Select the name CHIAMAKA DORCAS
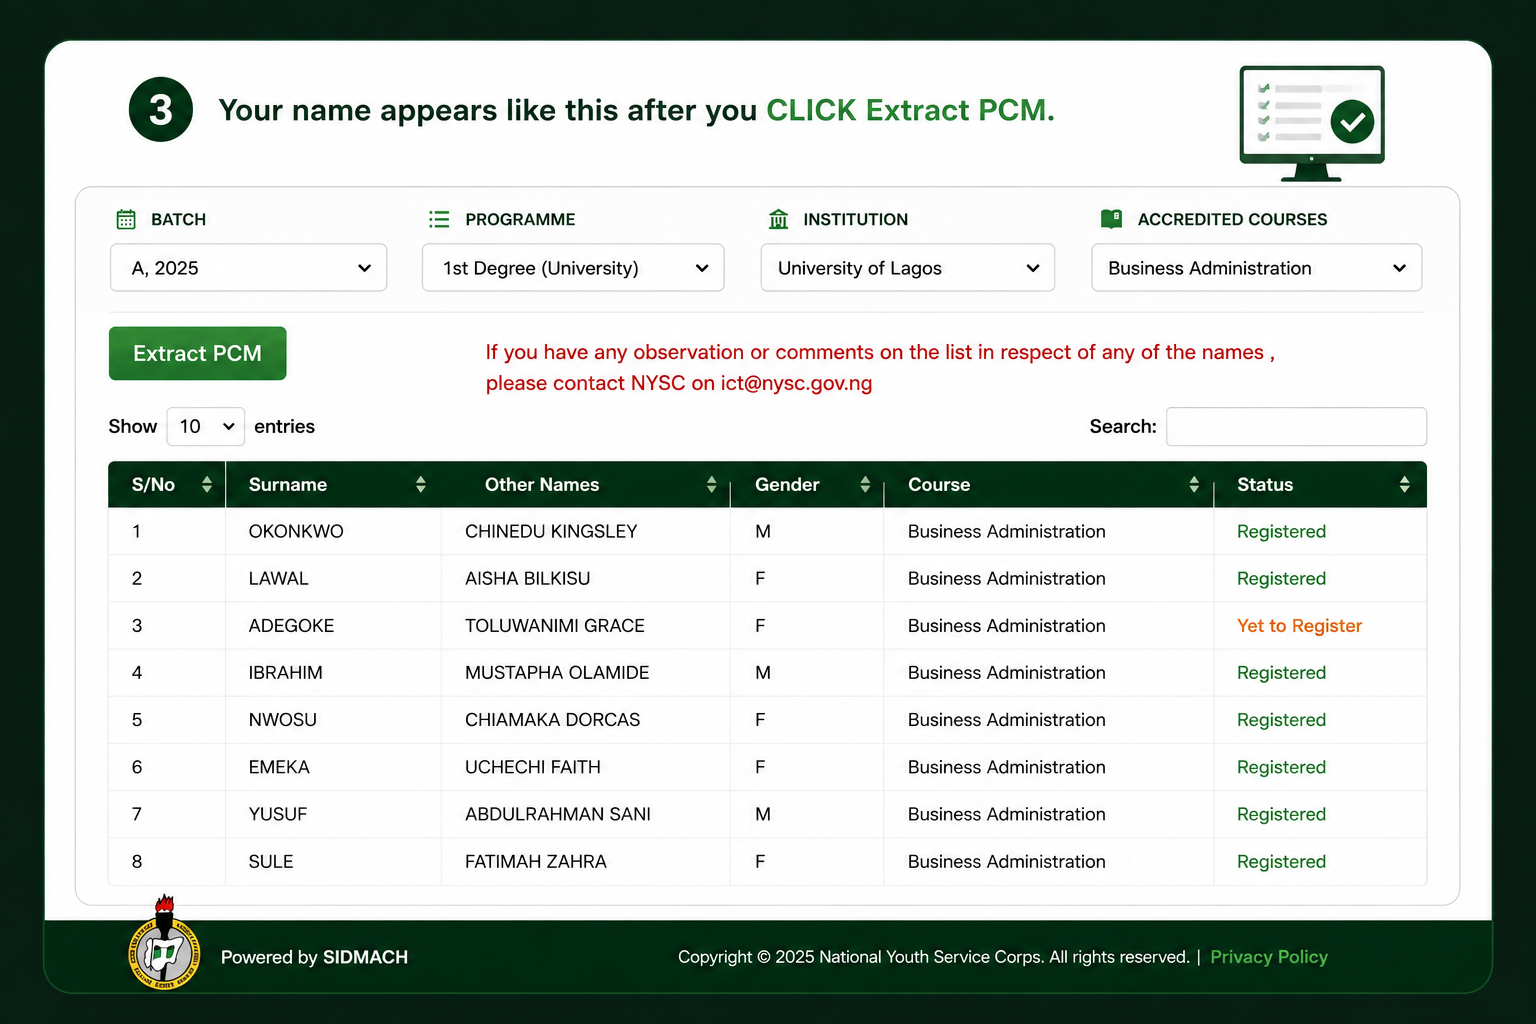 pos(553,720)
